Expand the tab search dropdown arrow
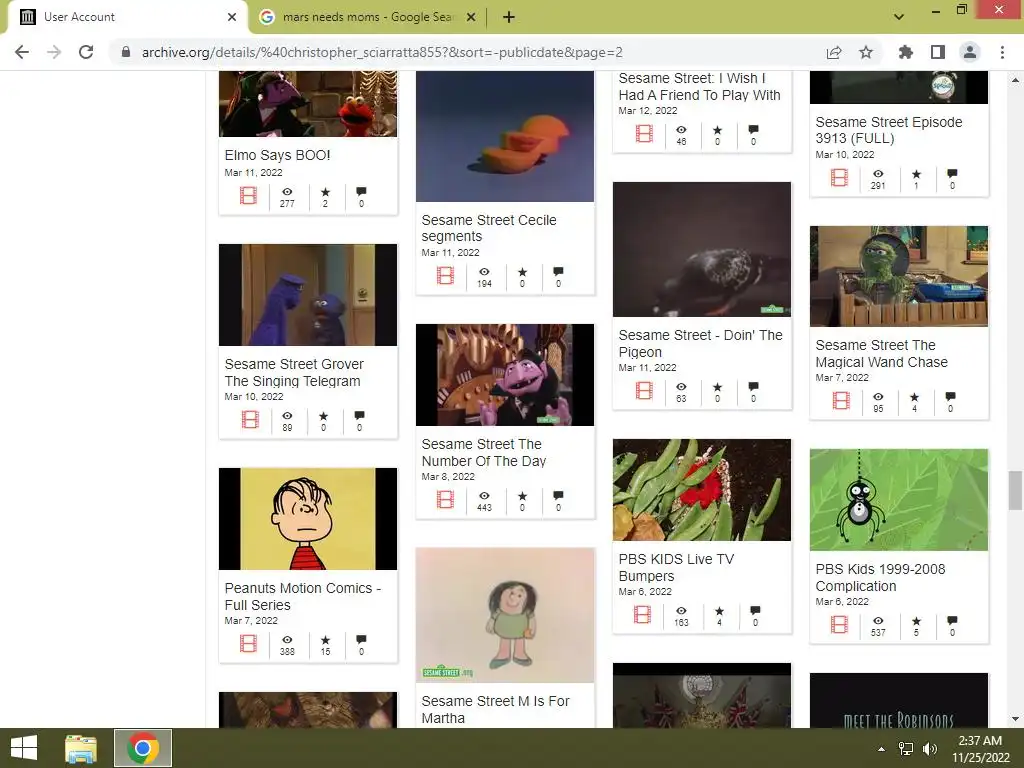The width and height of the screenshot is (1024, 768). (899, 17)
